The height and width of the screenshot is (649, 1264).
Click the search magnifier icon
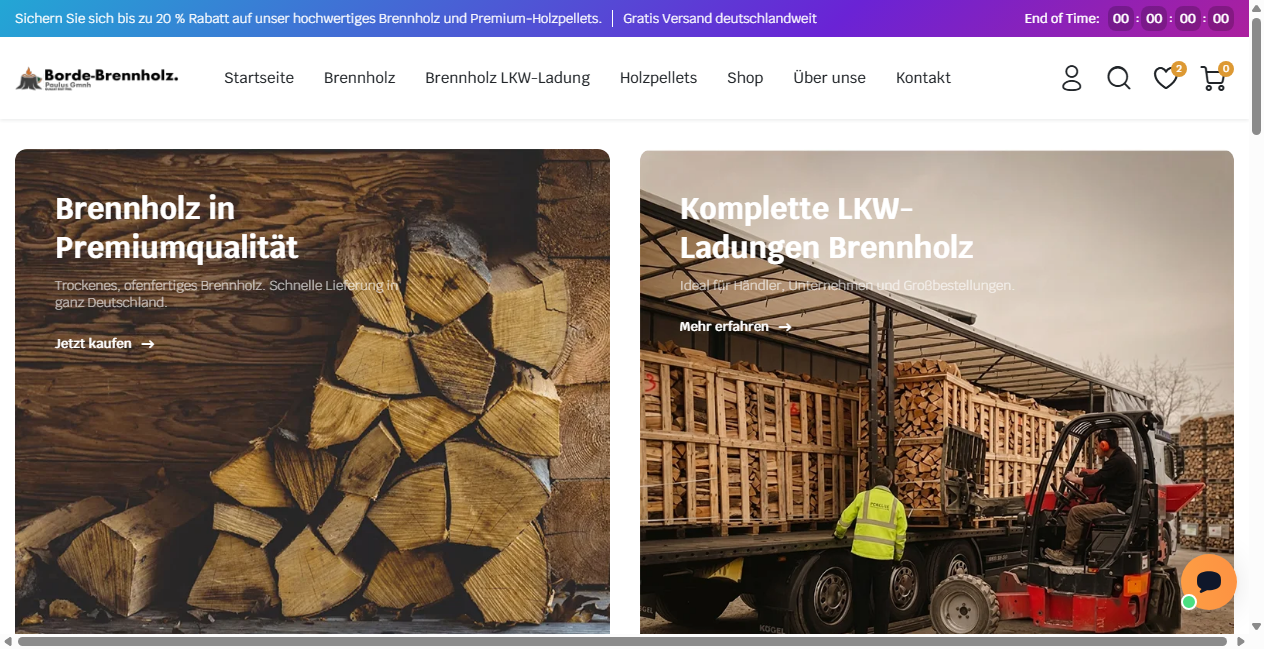click(1118, 78)
